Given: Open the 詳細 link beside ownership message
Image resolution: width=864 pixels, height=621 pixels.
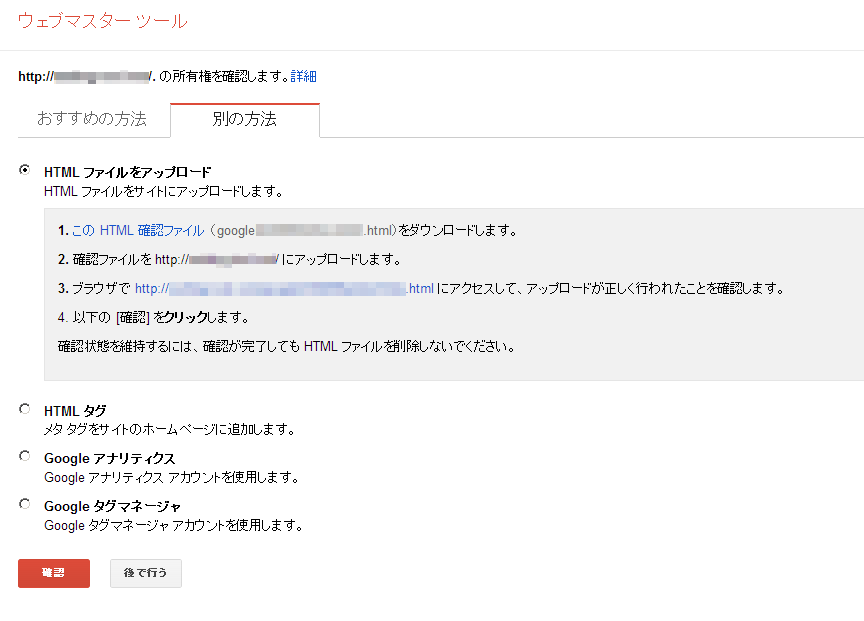Looking at the screenshot, I should tap(303, 76).
